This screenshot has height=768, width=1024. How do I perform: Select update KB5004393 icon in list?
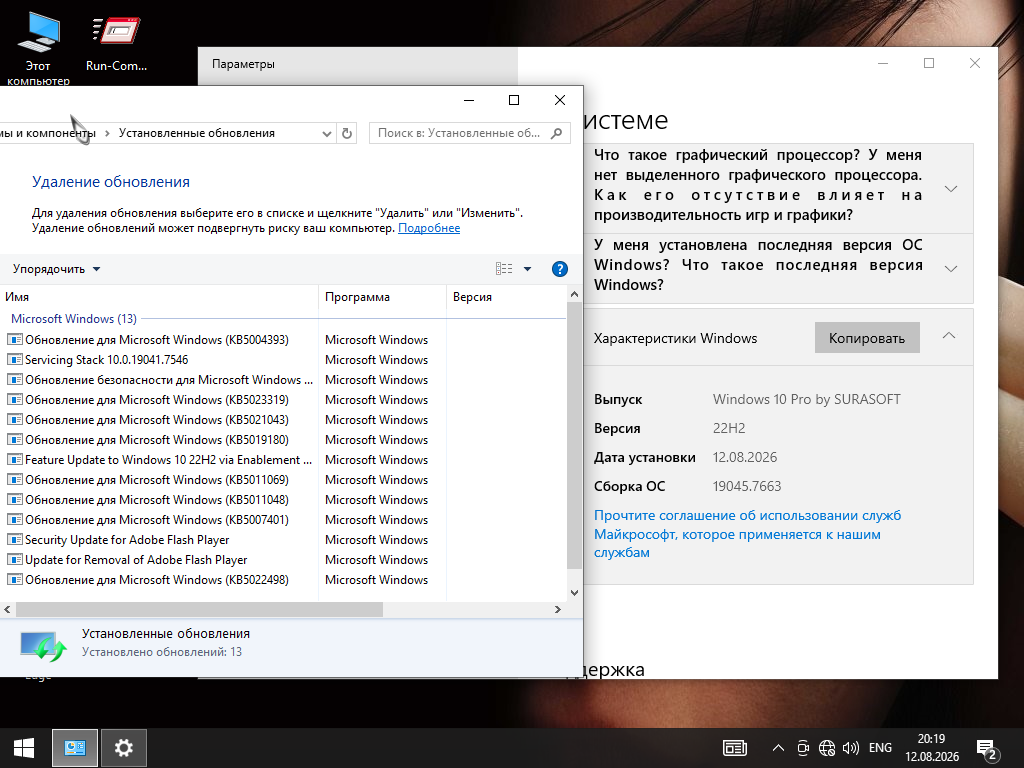(x=14, y=340)
